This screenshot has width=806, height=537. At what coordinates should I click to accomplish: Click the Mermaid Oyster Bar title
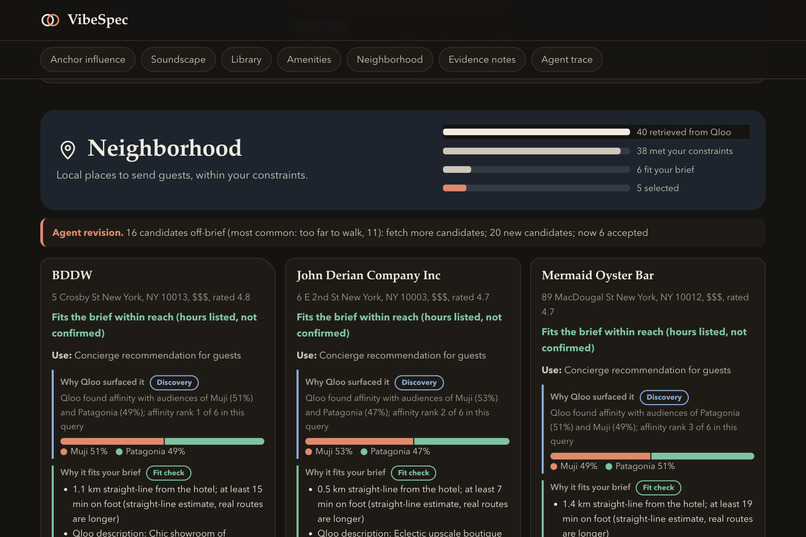[598, 276]
